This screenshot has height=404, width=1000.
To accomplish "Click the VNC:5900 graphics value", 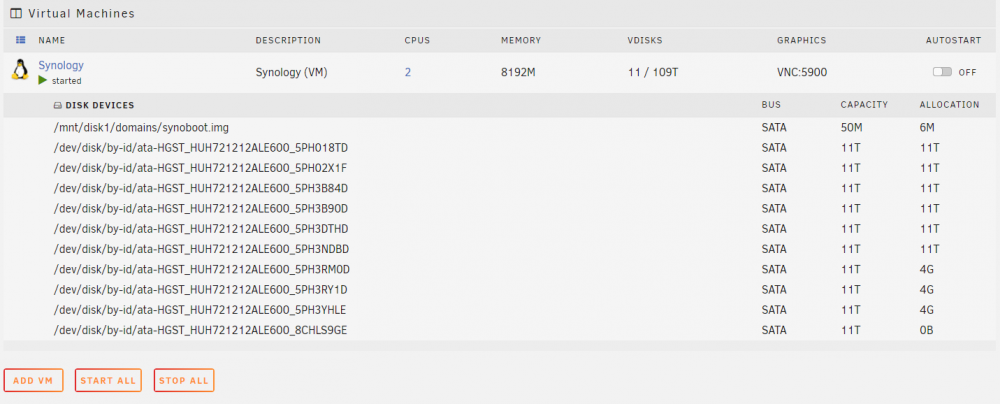I will pos(802,72).
